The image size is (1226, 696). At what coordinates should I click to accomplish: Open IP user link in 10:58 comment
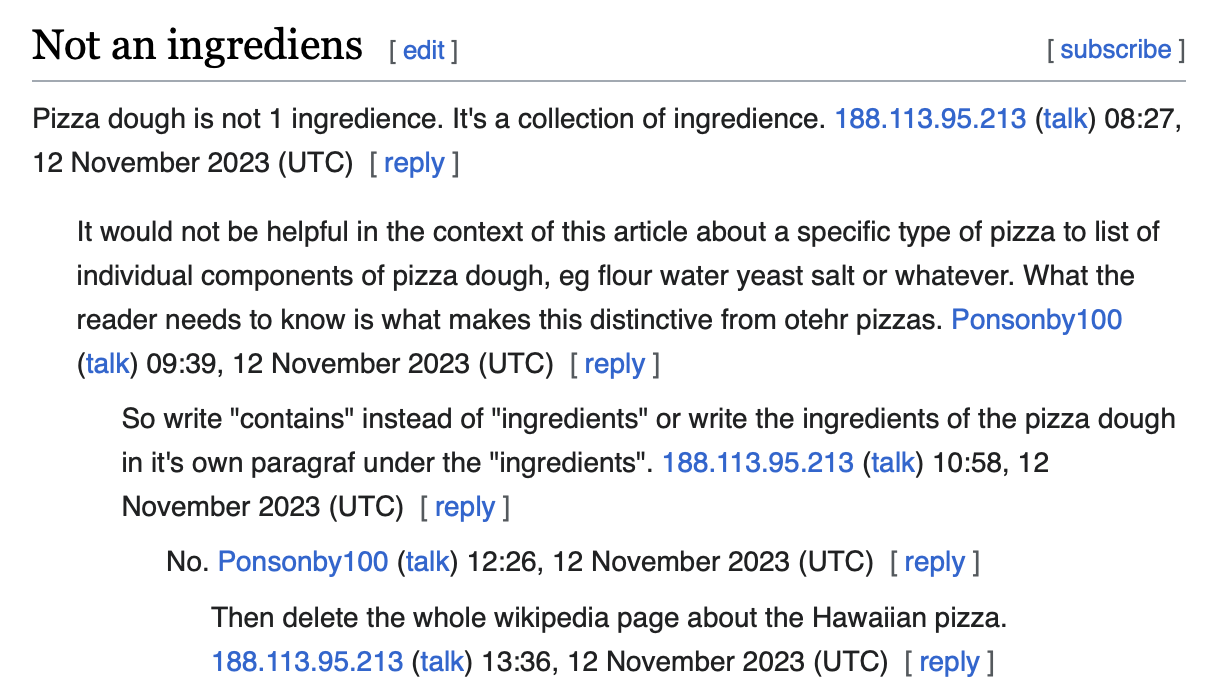758,462
